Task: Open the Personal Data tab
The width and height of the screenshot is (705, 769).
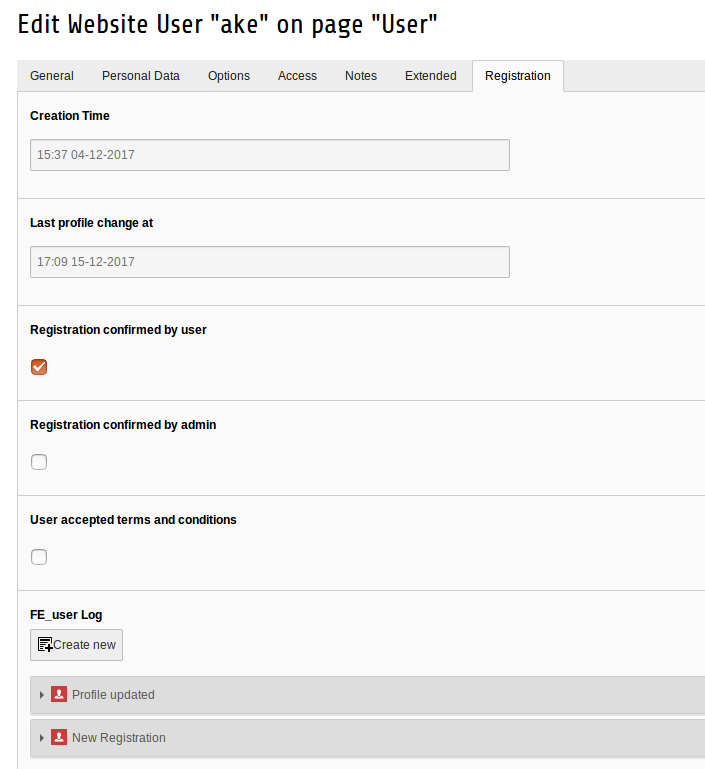Action: point(141,76)
